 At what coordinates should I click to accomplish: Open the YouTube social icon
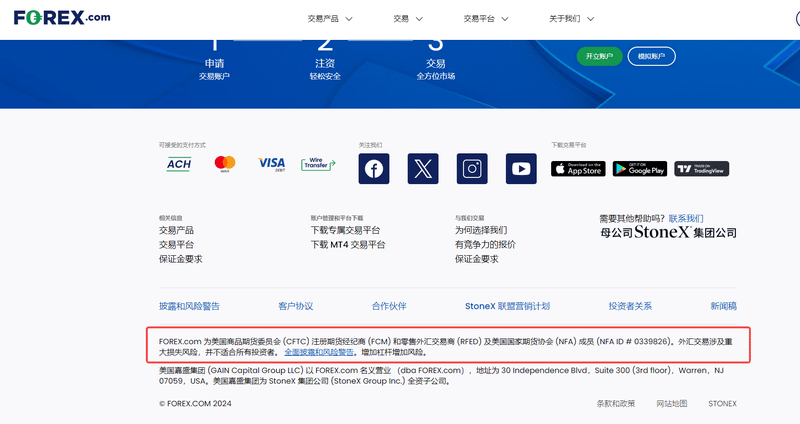pos(521,168)
